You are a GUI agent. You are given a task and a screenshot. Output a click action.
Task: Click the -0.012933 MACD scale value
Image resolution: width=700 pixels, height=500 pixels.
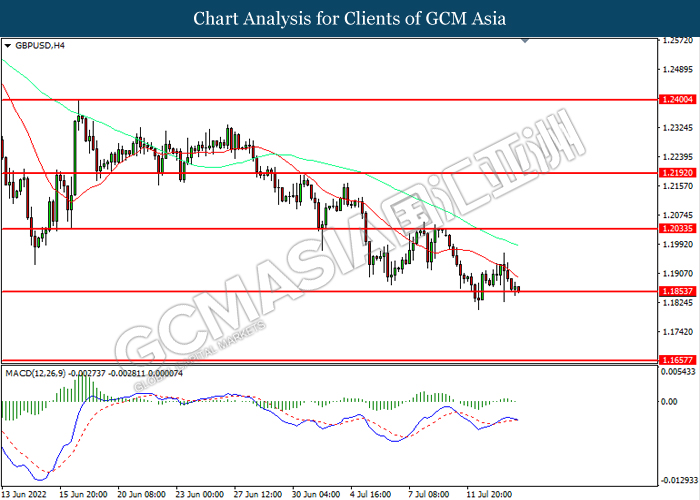point(679,480)
